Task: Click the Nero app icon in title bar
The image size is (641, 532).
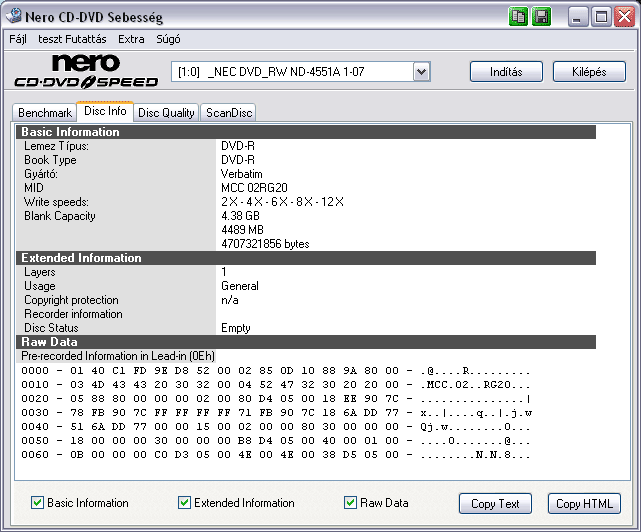Action: point(14,16)
